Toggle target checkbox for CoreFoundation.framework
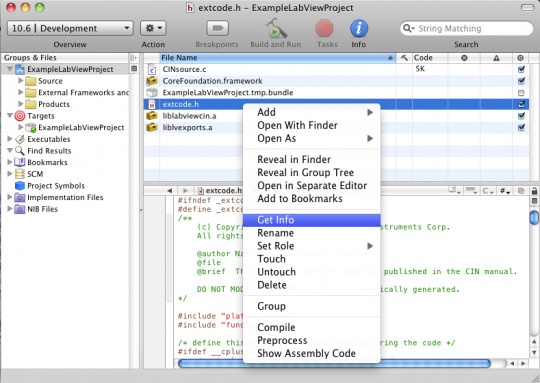Viewport: 540px width, 383px height. point(521,81)
